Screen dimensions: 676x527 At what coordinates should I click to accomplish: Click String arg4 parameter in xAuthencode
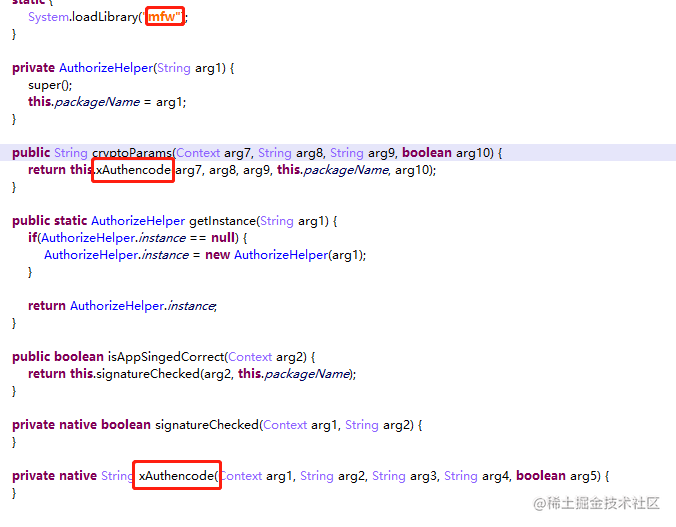tap(476, 476)
